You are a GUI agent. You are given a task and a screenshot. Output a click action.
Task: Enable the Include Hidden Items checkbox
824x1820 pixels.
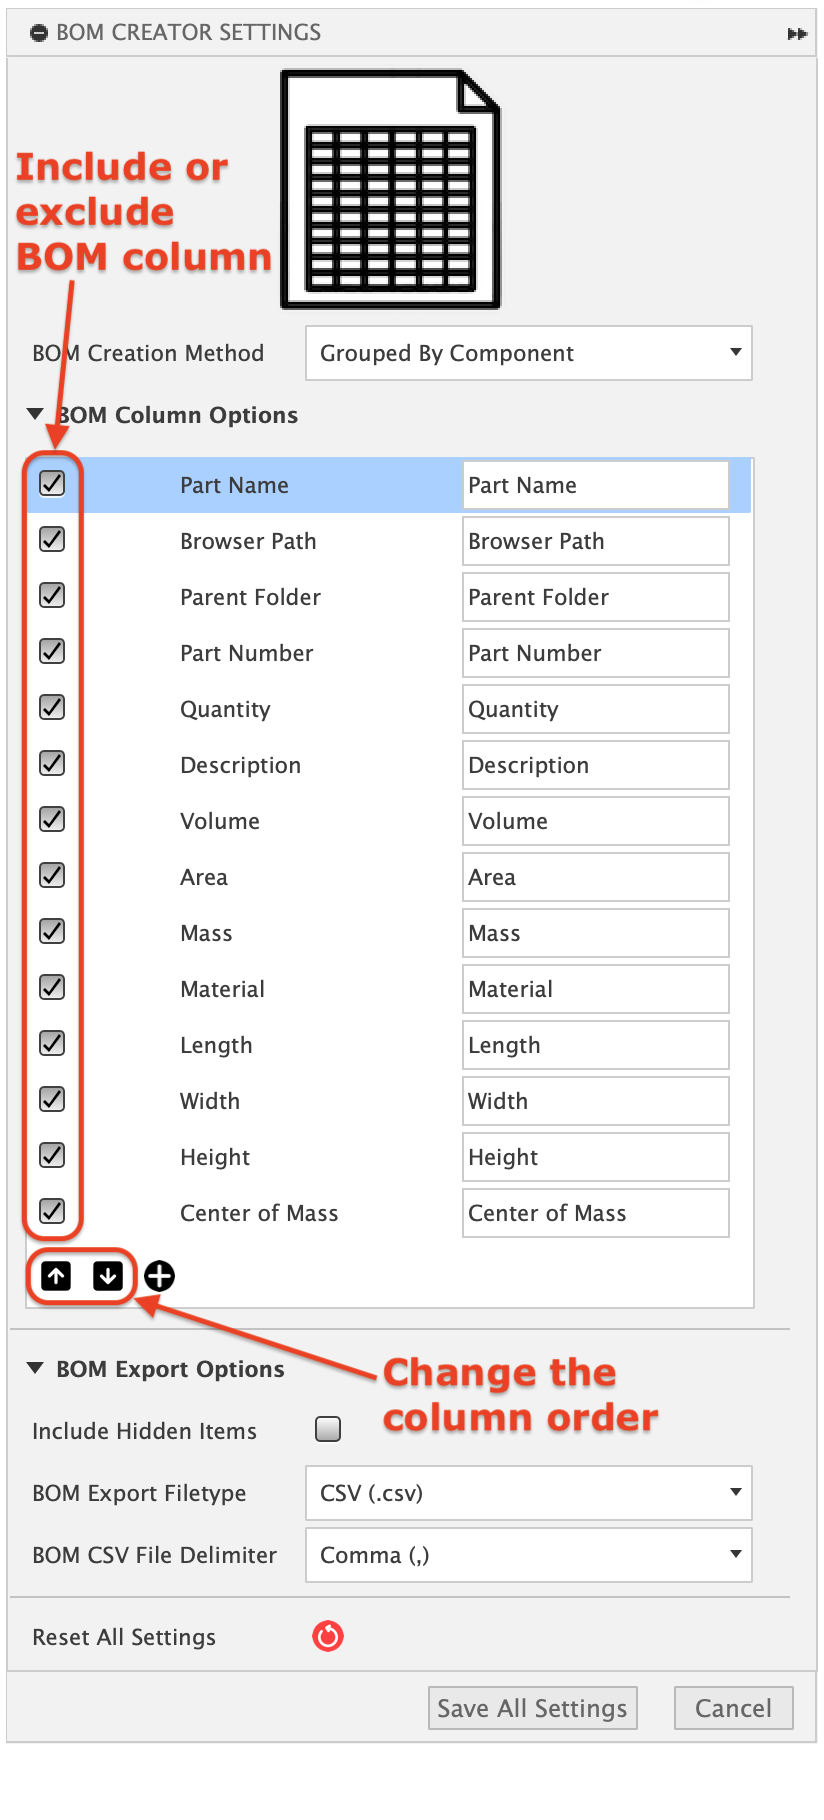pyautogui.click(x=328, y=1429)
